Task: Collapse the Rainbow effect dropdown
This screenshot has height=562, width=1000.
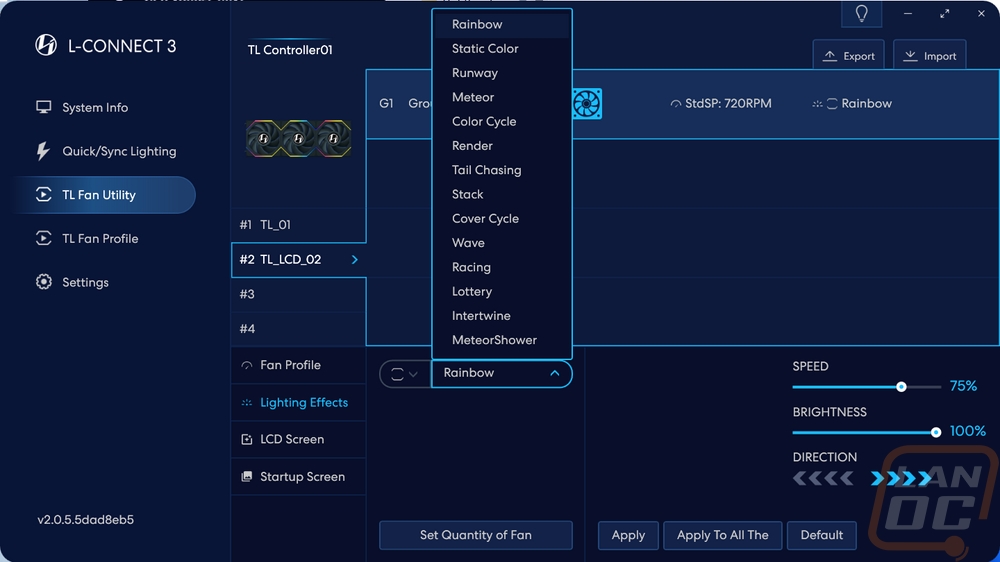Action: coord(554,373)
